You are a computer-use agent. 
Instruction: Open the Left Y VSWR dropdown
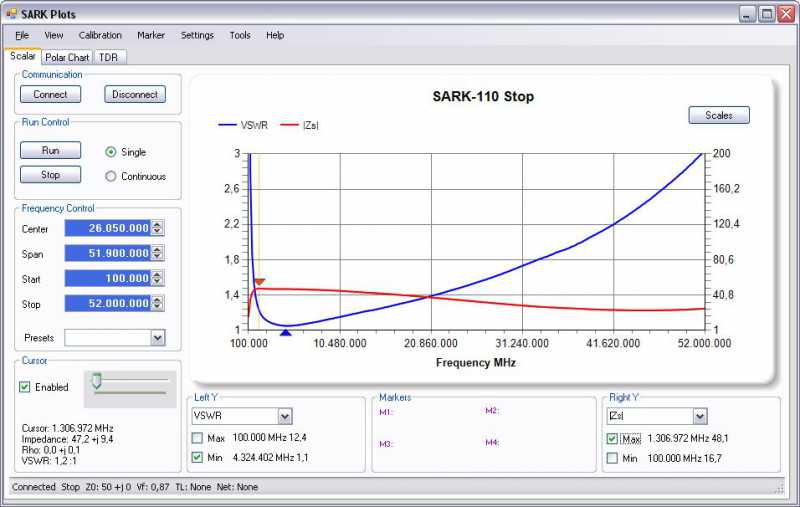(x=285, y=416)
